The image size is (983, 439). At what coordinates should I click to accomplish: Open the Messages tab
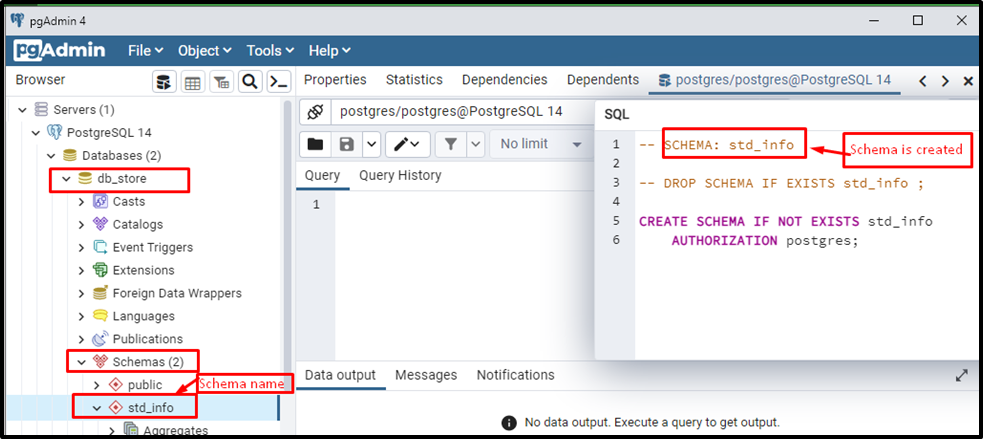pyautogui.click(x=426, y=375)
